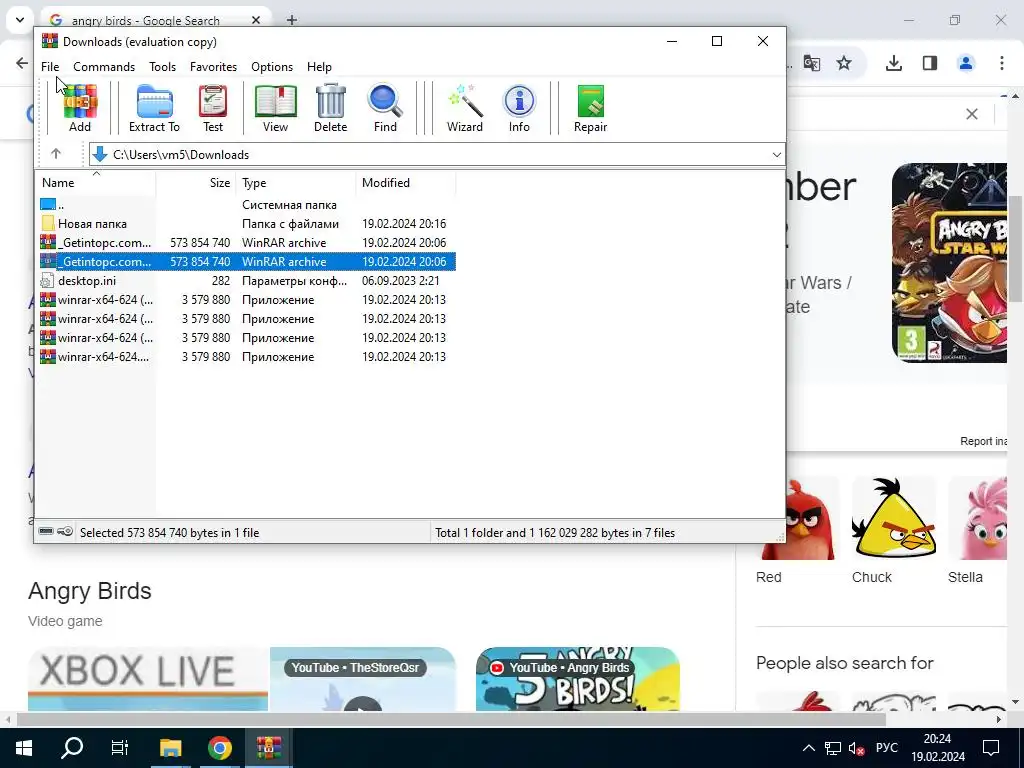Open taskbar search magnifier

pyautogui.click(x=72, y=748)
